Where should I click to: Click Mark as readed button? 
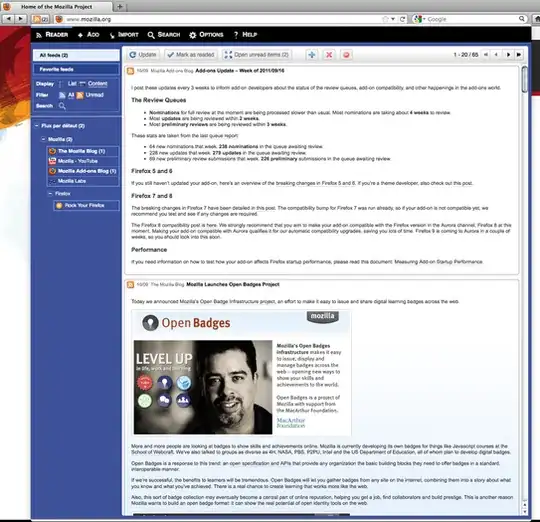point(191,55)
